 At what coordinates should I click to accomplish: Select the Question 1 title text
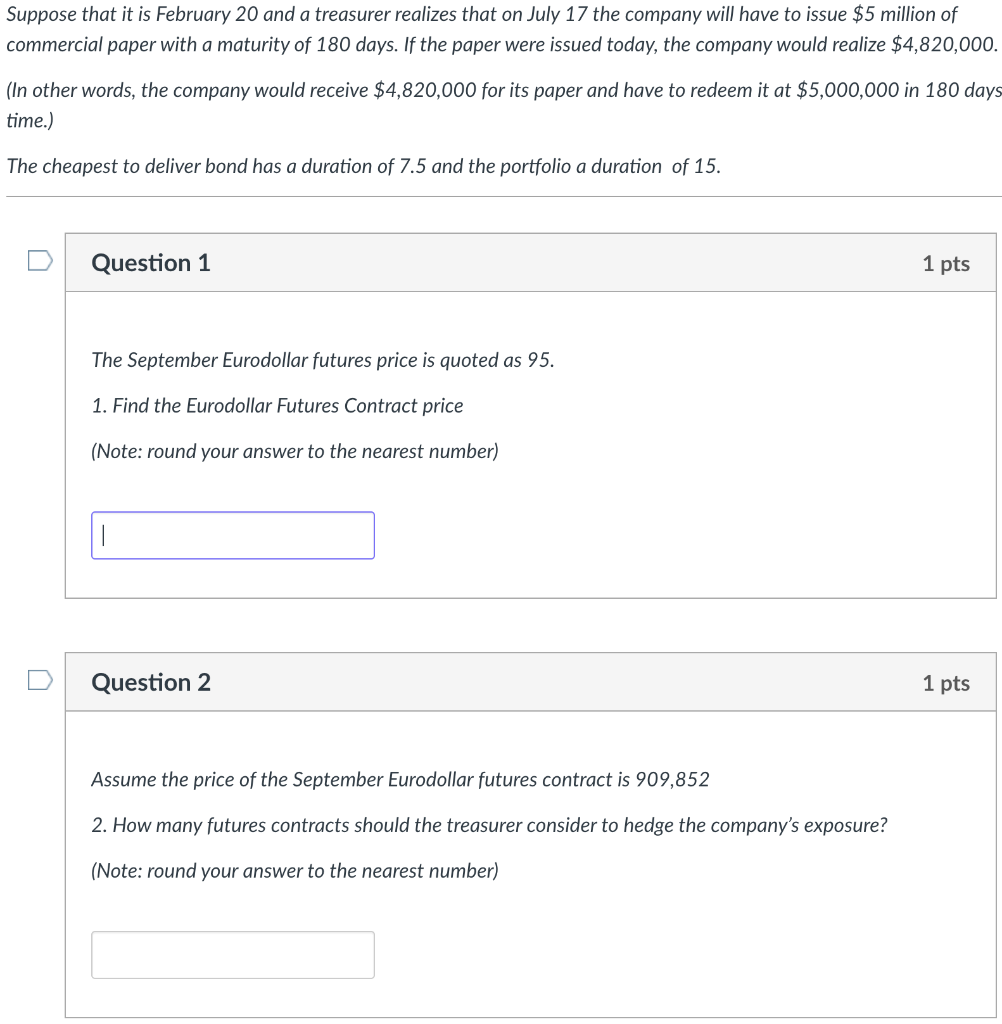pos(150,263)
